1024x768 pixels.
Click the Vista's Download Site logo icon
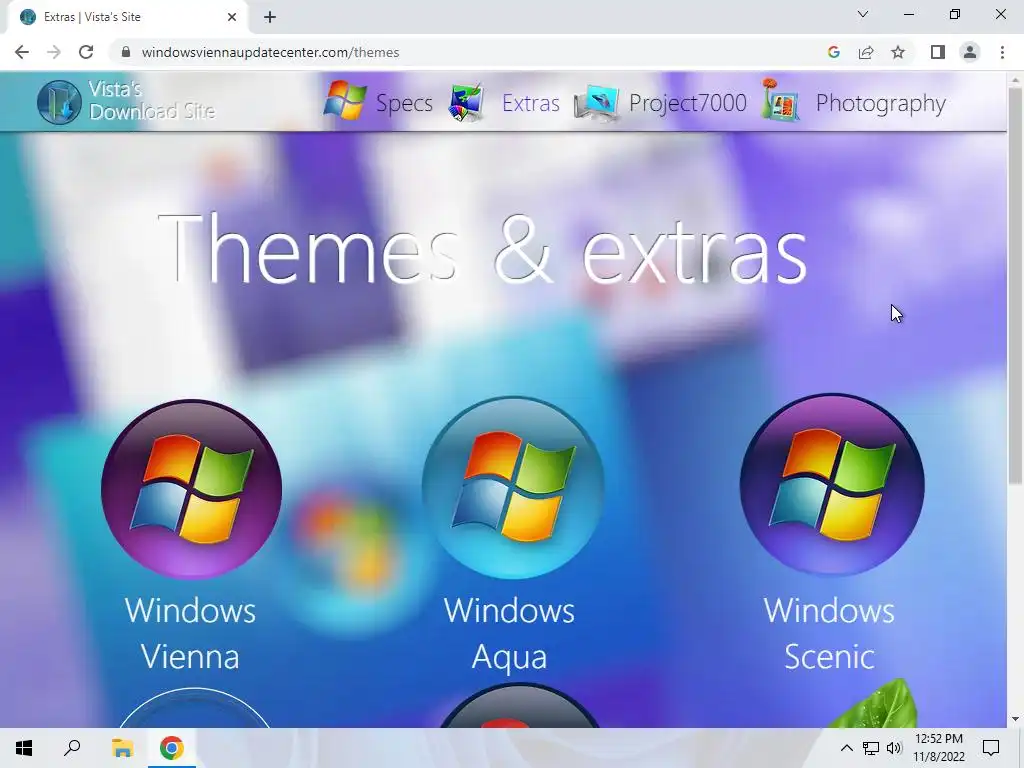(59, 102)
